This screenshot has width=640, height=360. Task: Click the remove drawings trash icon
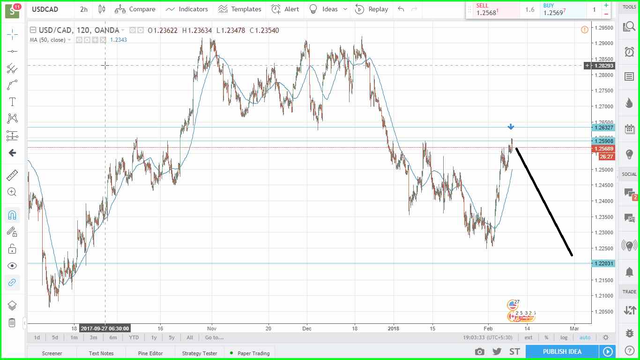point(12,322)
